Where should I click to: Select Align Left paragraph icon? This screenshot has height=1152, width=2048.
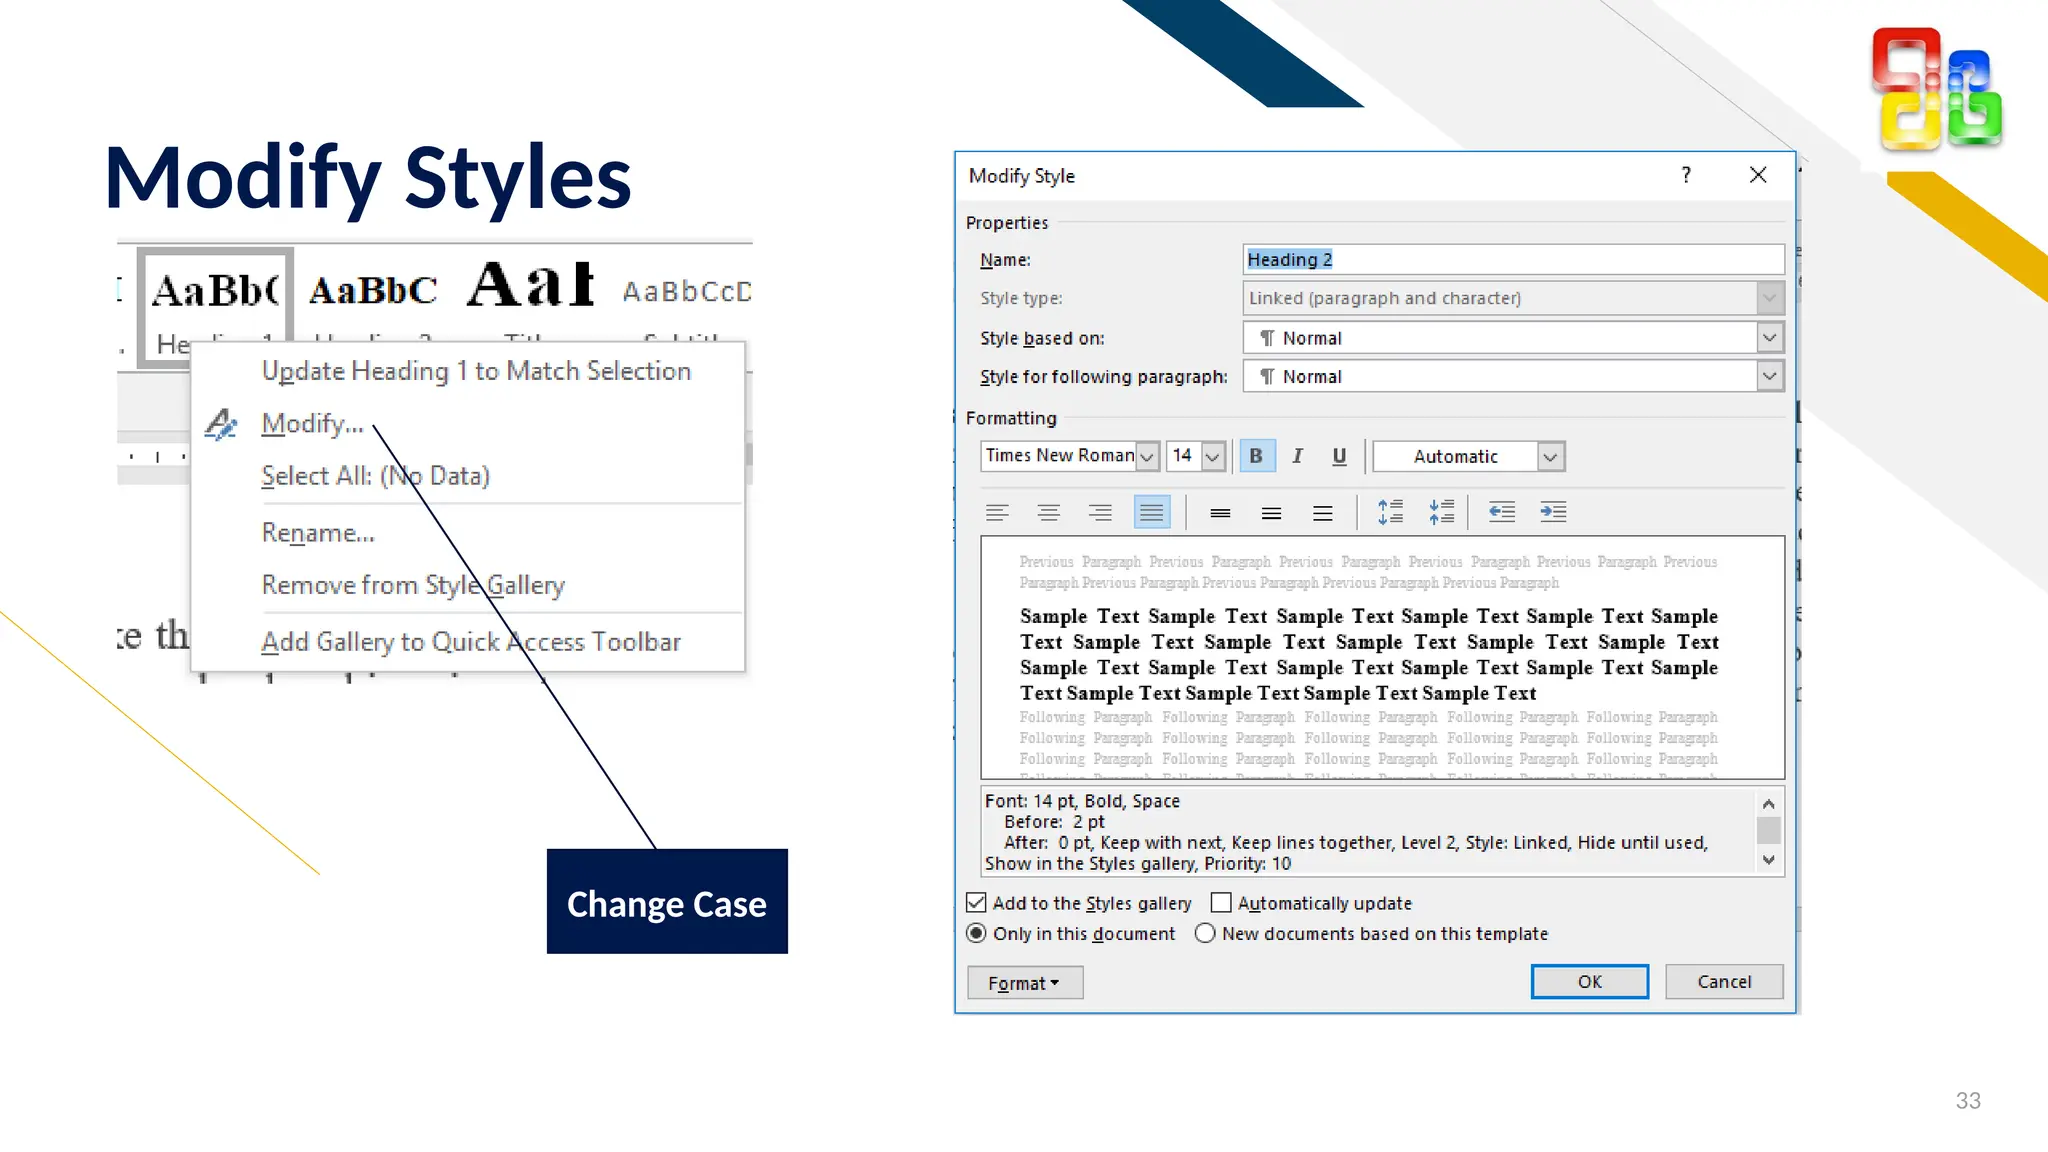[x=997, y=513]
